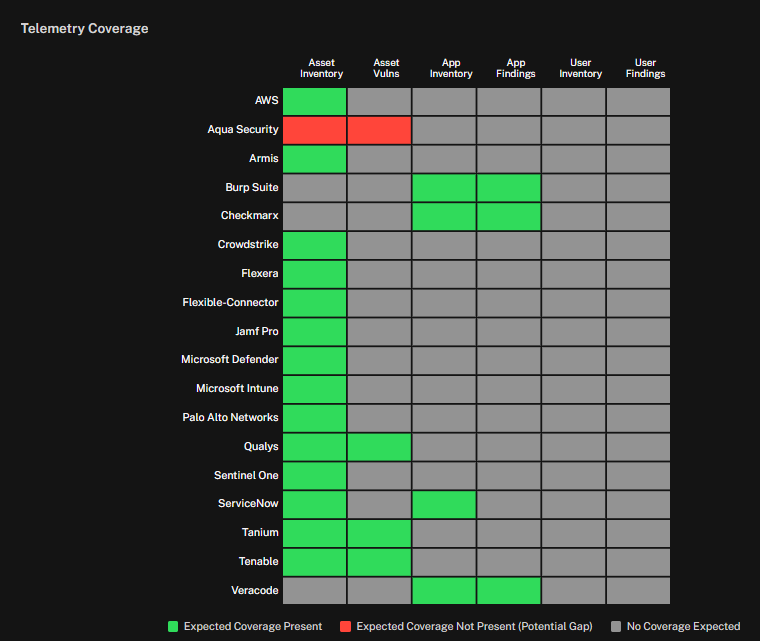
Task: Click the green Expected Coverage Present swatch
Action: pos(173,626)
